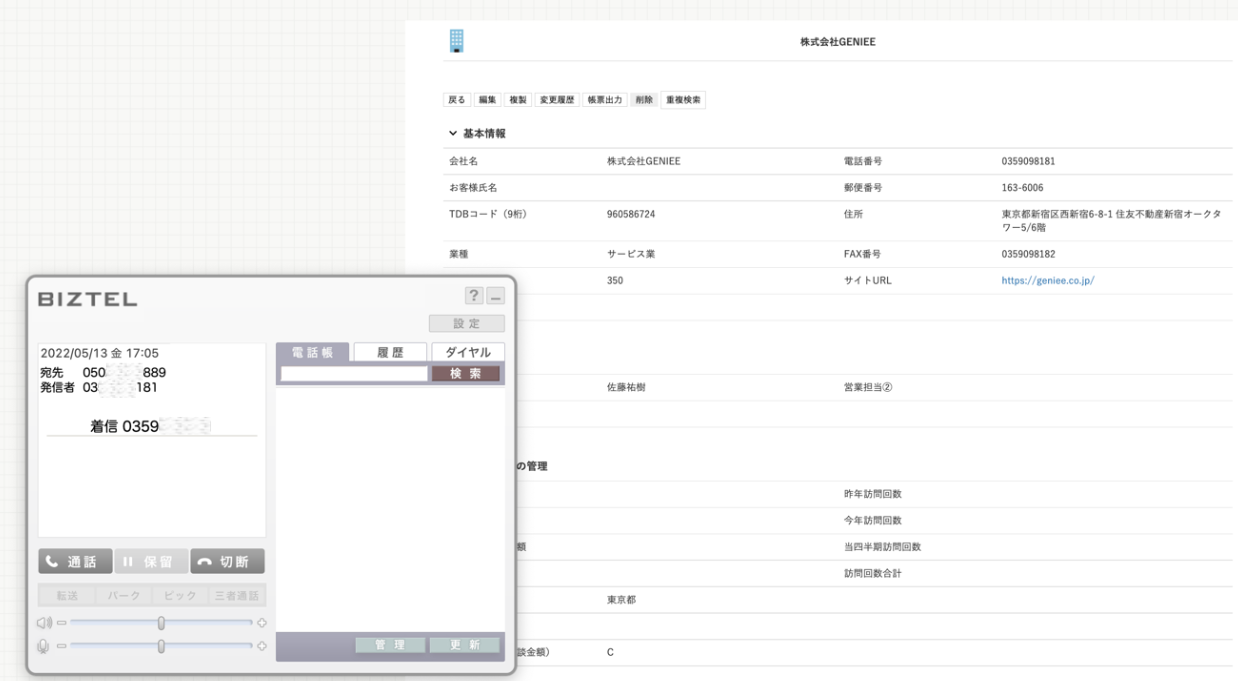Increase speaker volume with plus icon

click(262, 623)
